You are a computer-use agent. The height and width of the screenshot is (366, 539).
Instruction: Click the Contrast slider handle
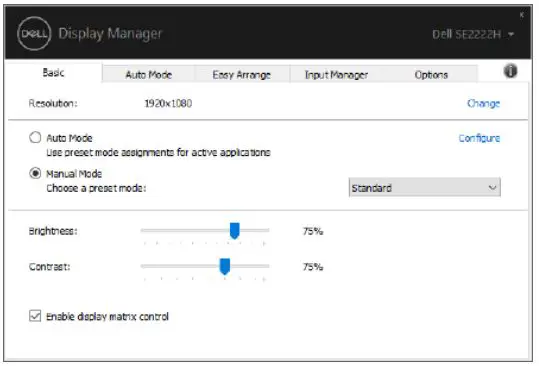point(224,266)
